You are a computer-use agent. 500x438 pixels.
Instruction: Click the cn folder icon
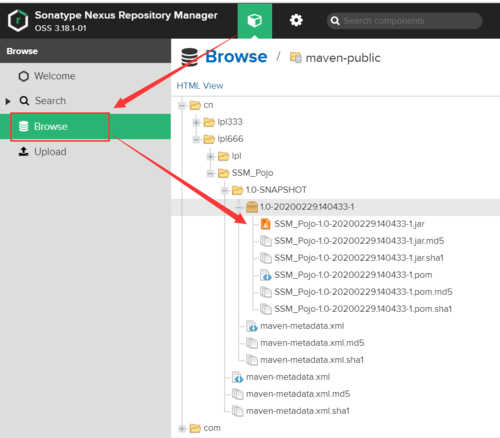click(x=195, y=105)
